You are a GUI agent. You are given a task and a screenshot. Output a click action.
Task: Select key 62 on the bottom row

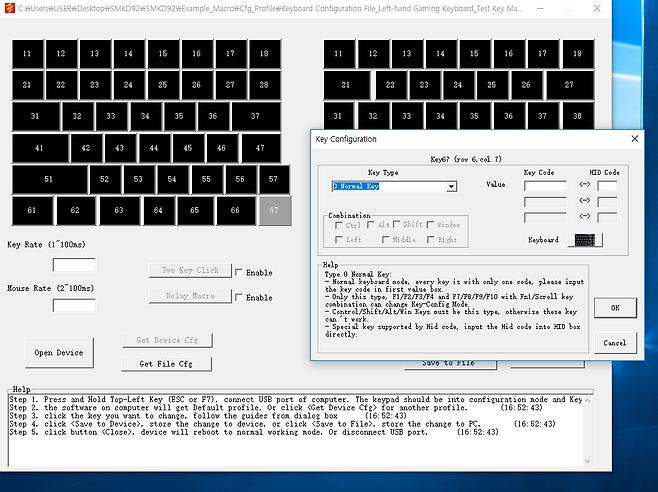click(x=75, y=211)
